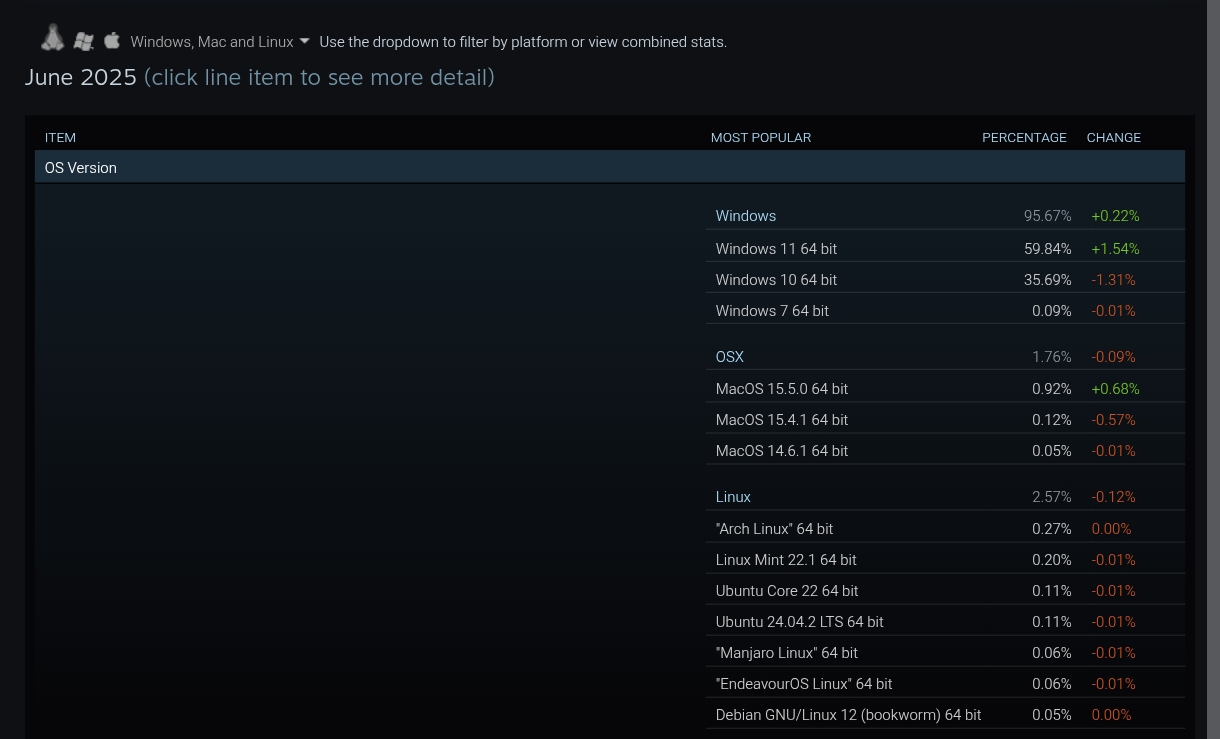
Task: Click the Apple logo platform icon
Action: [x=112, y=40]
